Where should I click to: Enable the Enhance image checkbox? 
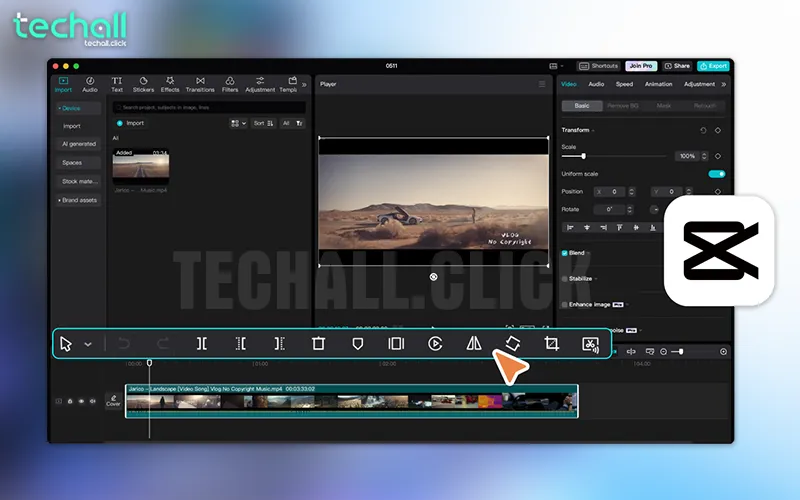(565, 305)
